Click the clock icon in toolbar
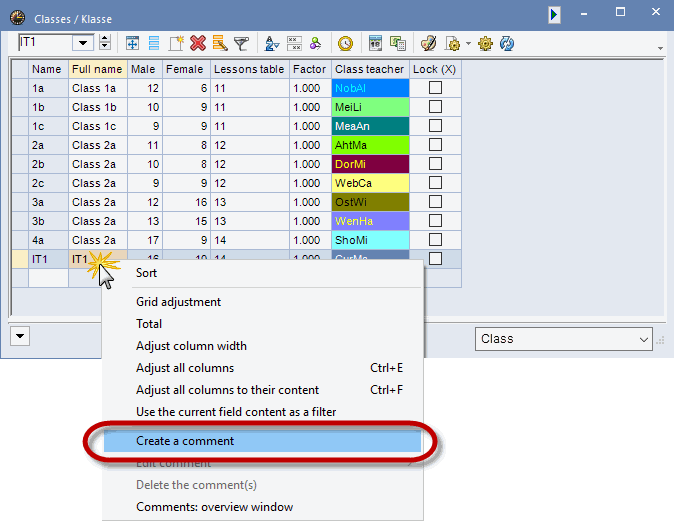Screen dimensions: 674x521 [x=345, y=43]
